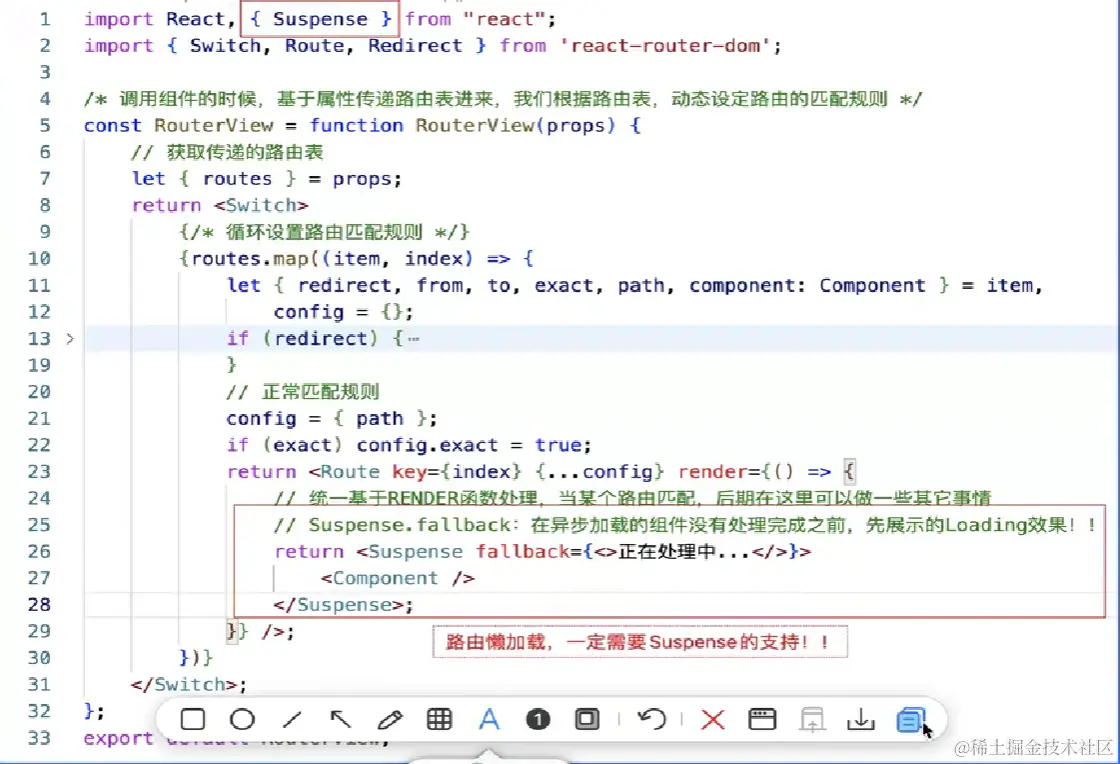Activate the pencil freehand tool

390,719
